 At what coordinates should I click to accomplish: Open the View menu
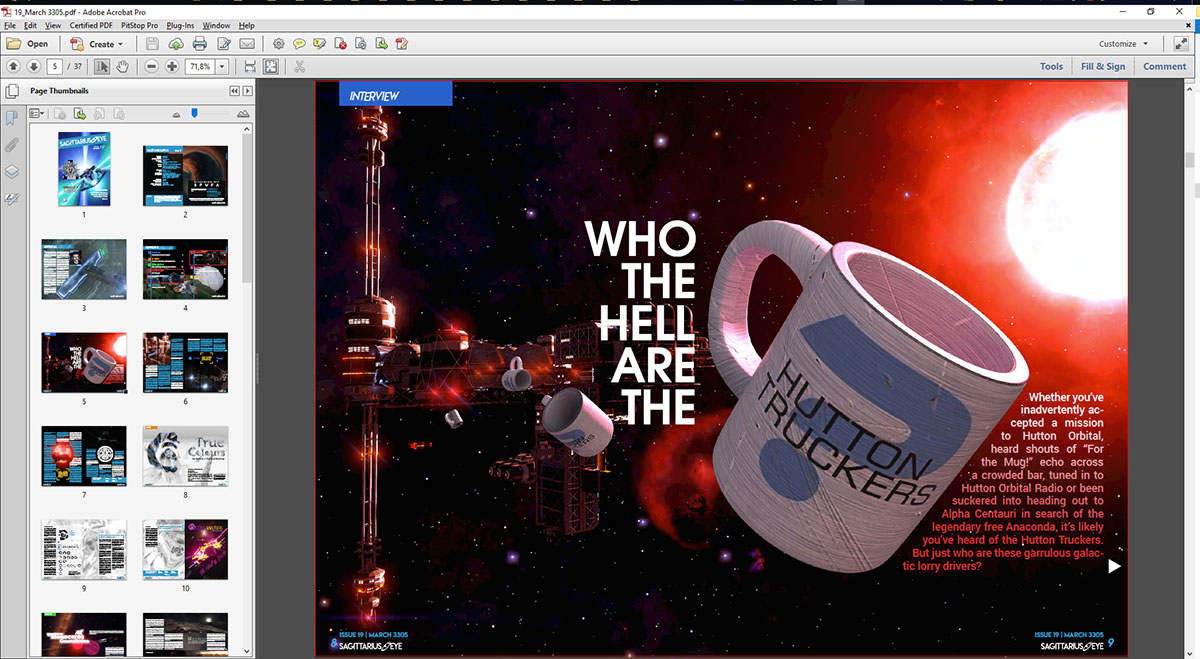pos(53,25)
